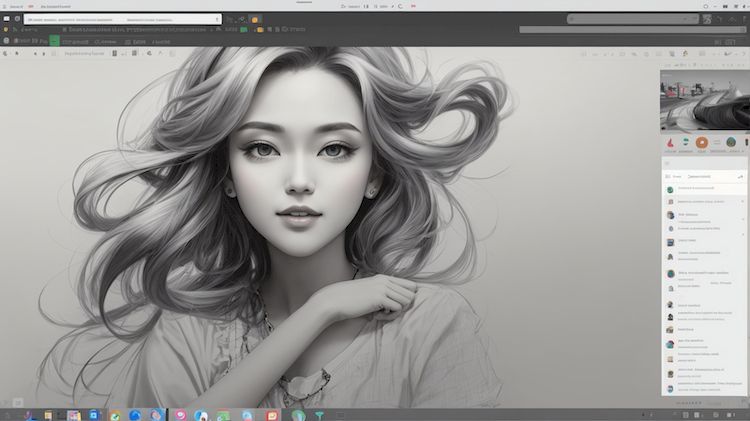Open the blue square store icon in the taskbar
The height and width of the screenshot is (421, 750).
pyautogui.click(x=94, y=415)
